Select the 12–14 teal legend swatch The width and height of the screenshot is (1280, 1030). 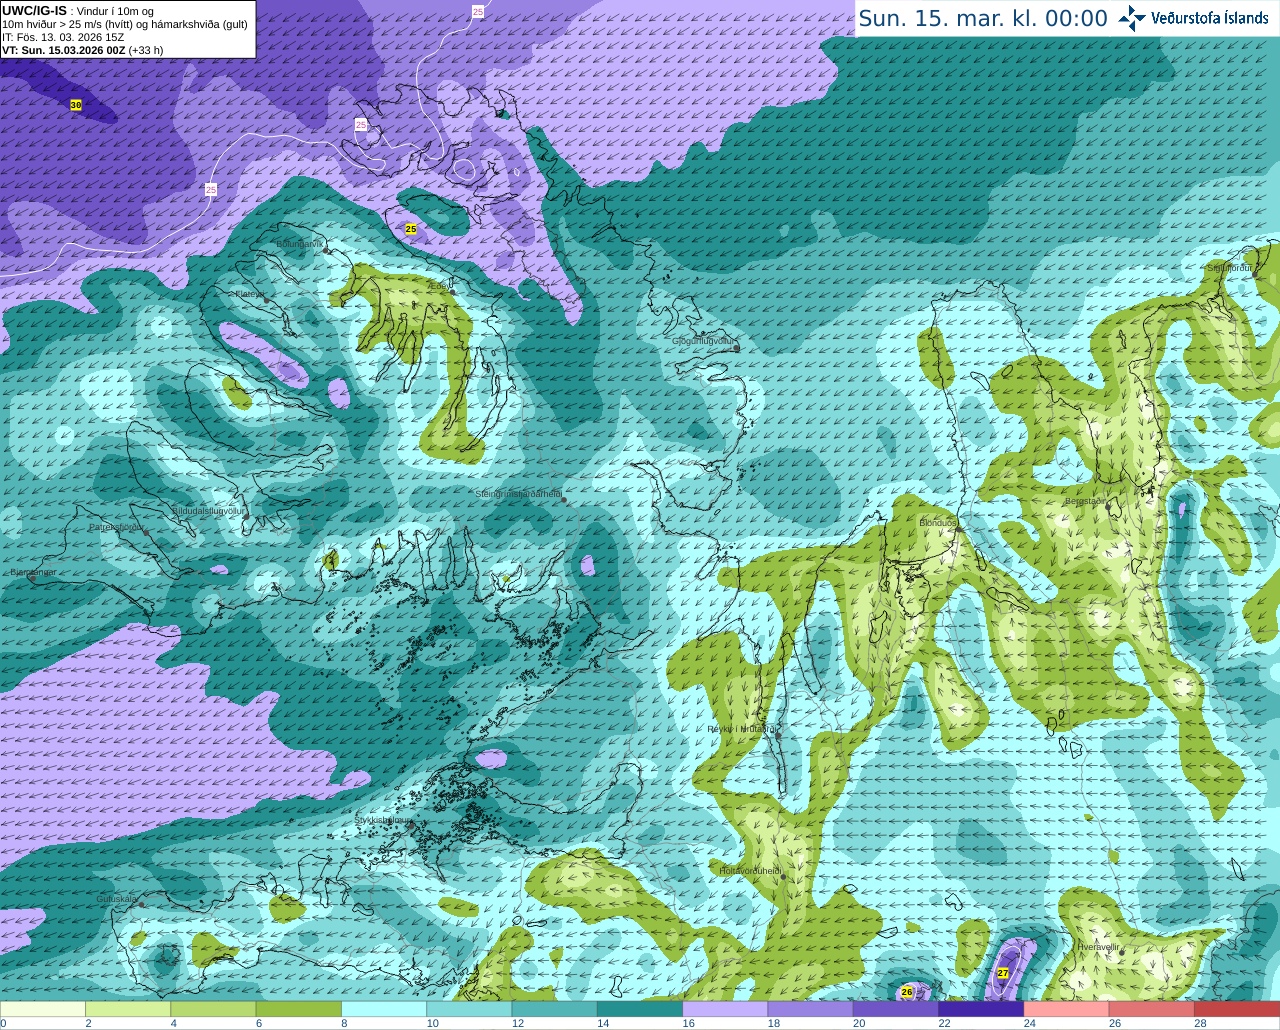554,1009
